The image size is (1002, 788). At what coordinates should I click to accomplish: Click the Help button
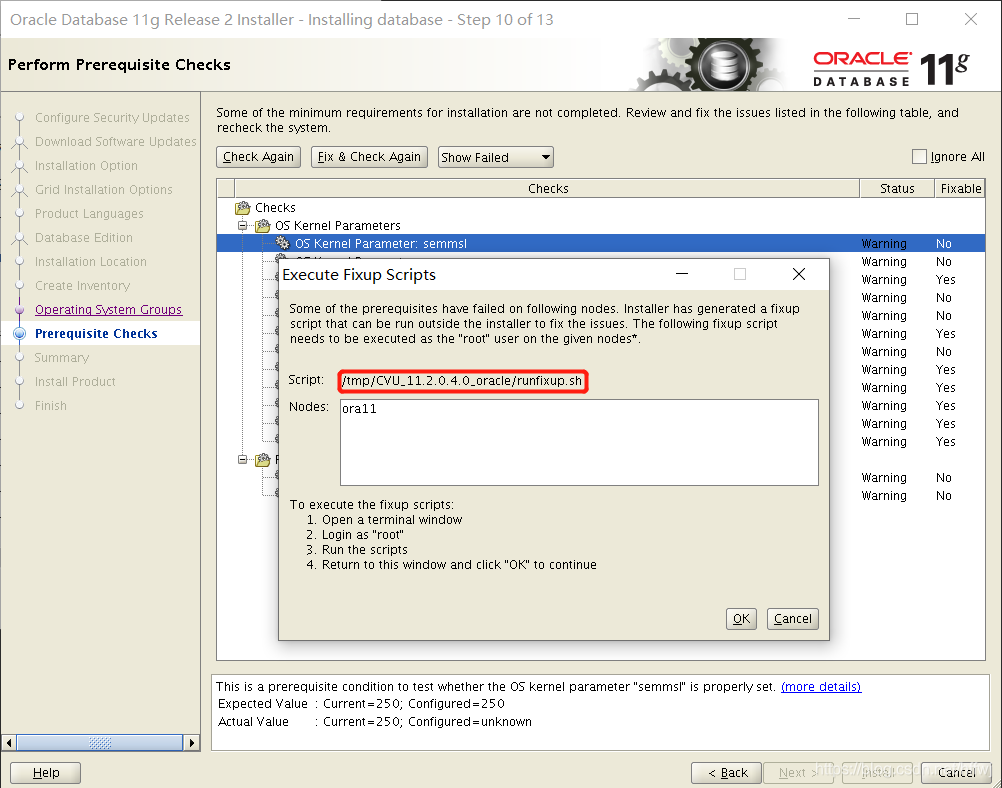coord(45,773)
